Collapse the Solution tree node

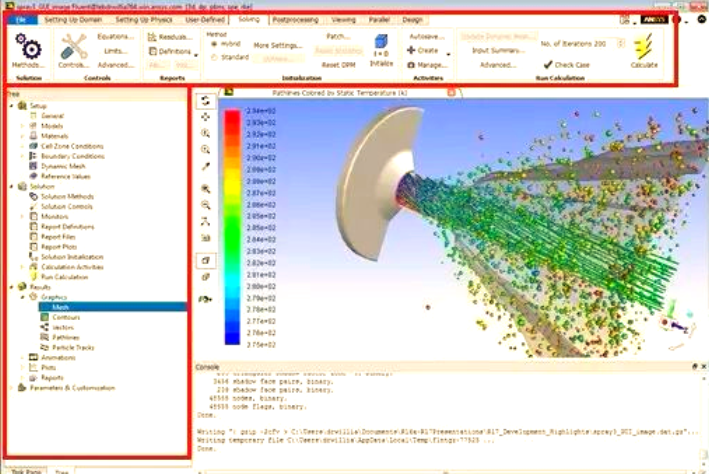11,186
